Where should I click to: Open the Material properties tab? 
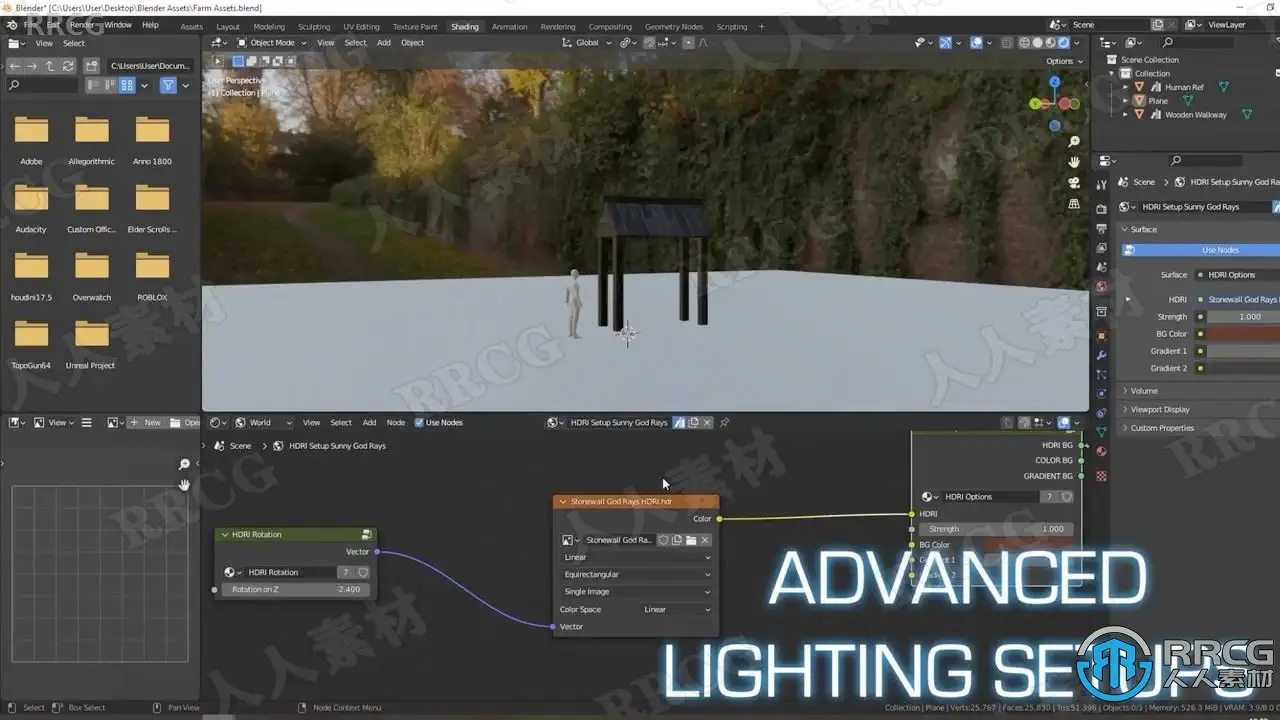click(x=1101, y=451)
